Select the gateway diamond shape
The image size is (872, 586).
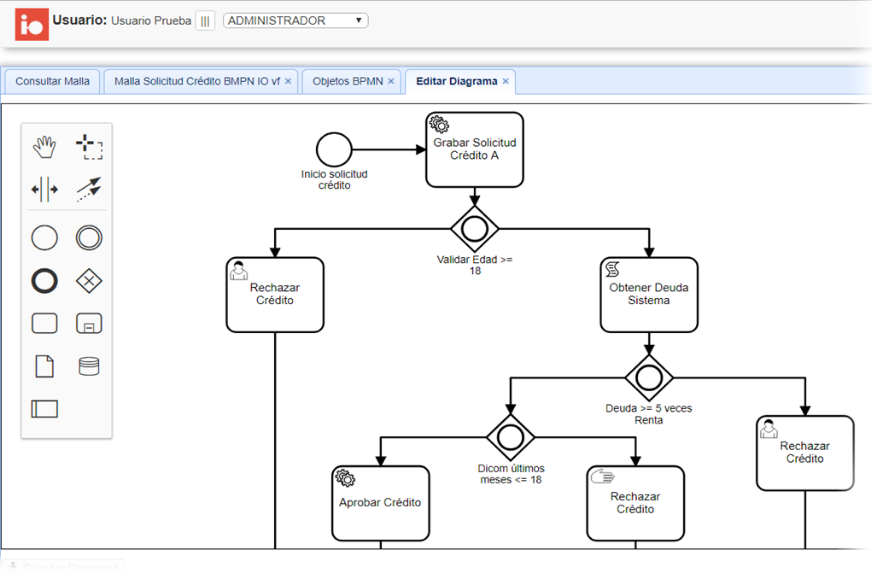point(89,281)
